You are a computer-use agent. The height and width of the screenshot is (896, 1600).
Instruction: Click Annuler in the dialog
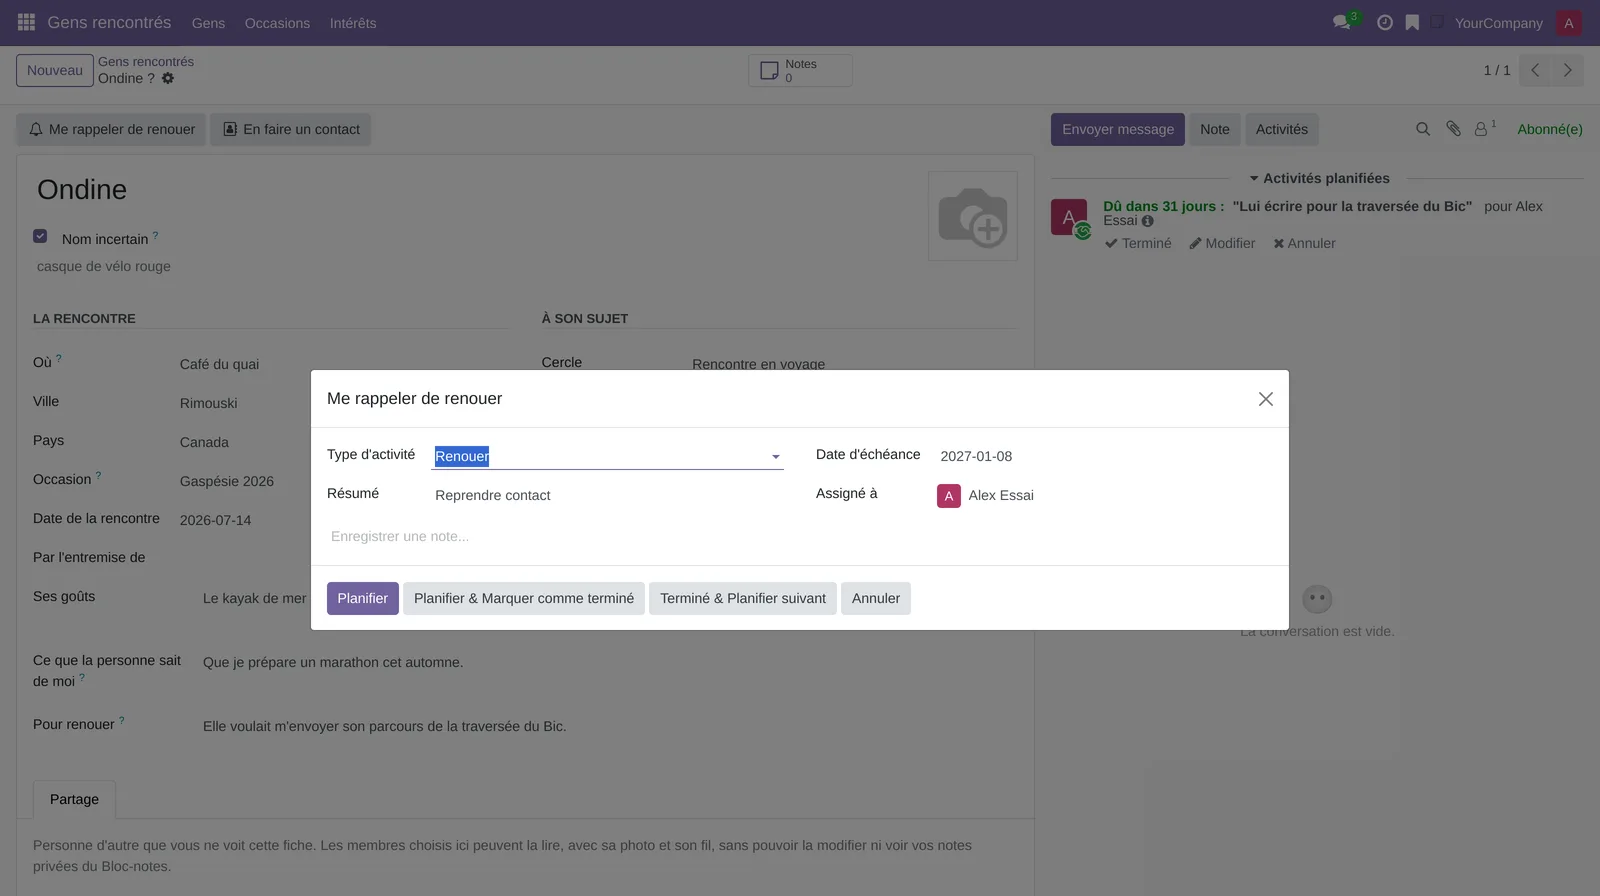876,598
